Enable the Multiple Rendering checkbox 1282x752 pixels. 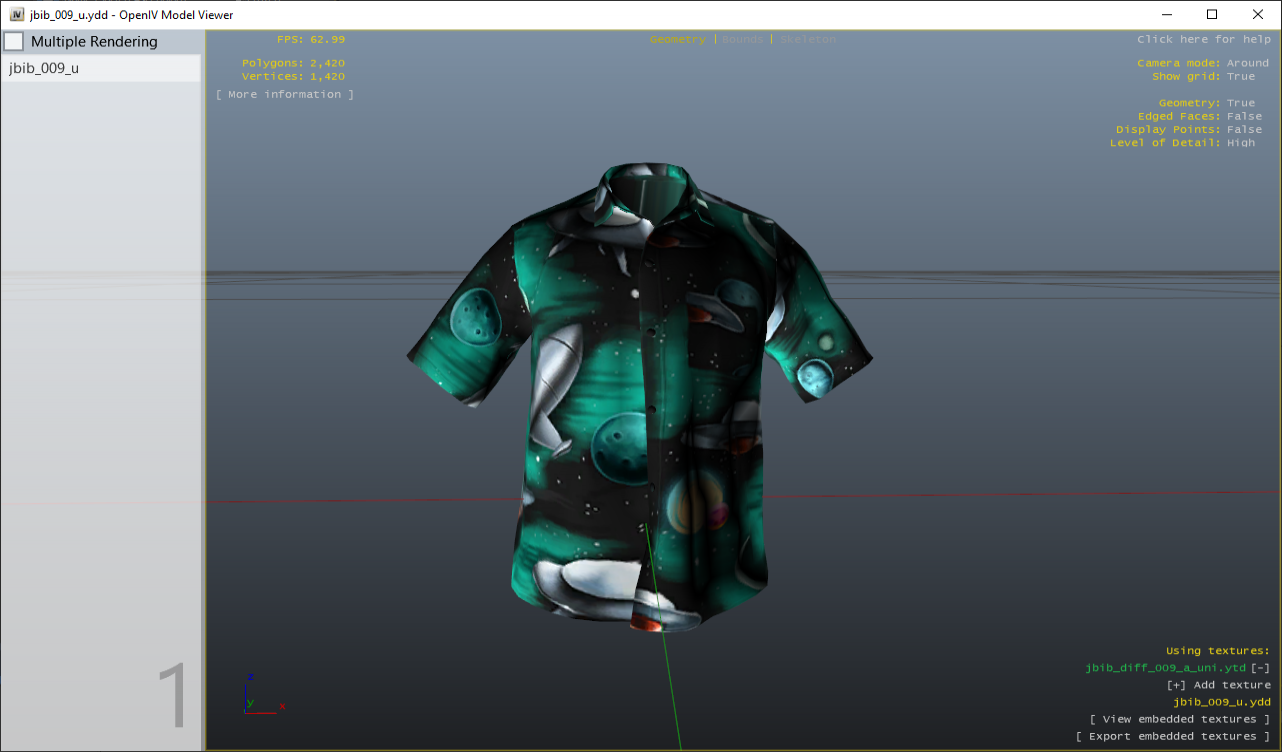(x=15, y=42)
